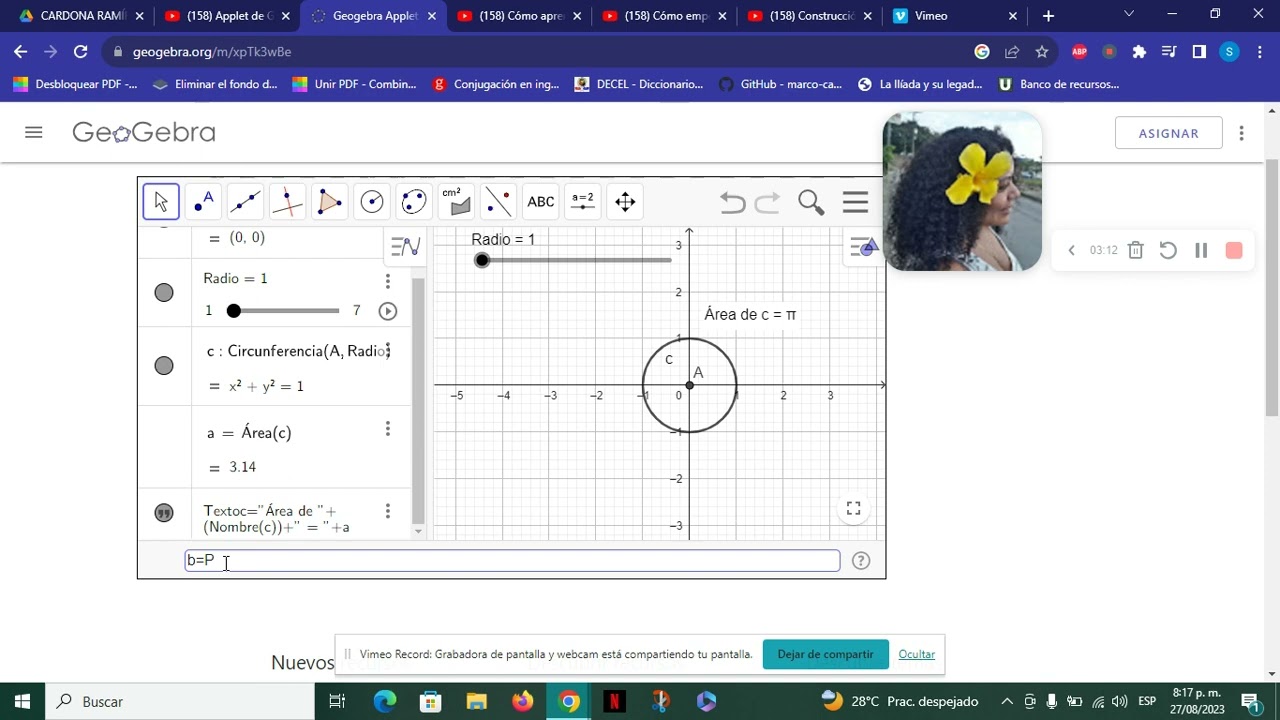1280x720 pixels.
Task: Open the input help question mark
Action: point(861,561)
